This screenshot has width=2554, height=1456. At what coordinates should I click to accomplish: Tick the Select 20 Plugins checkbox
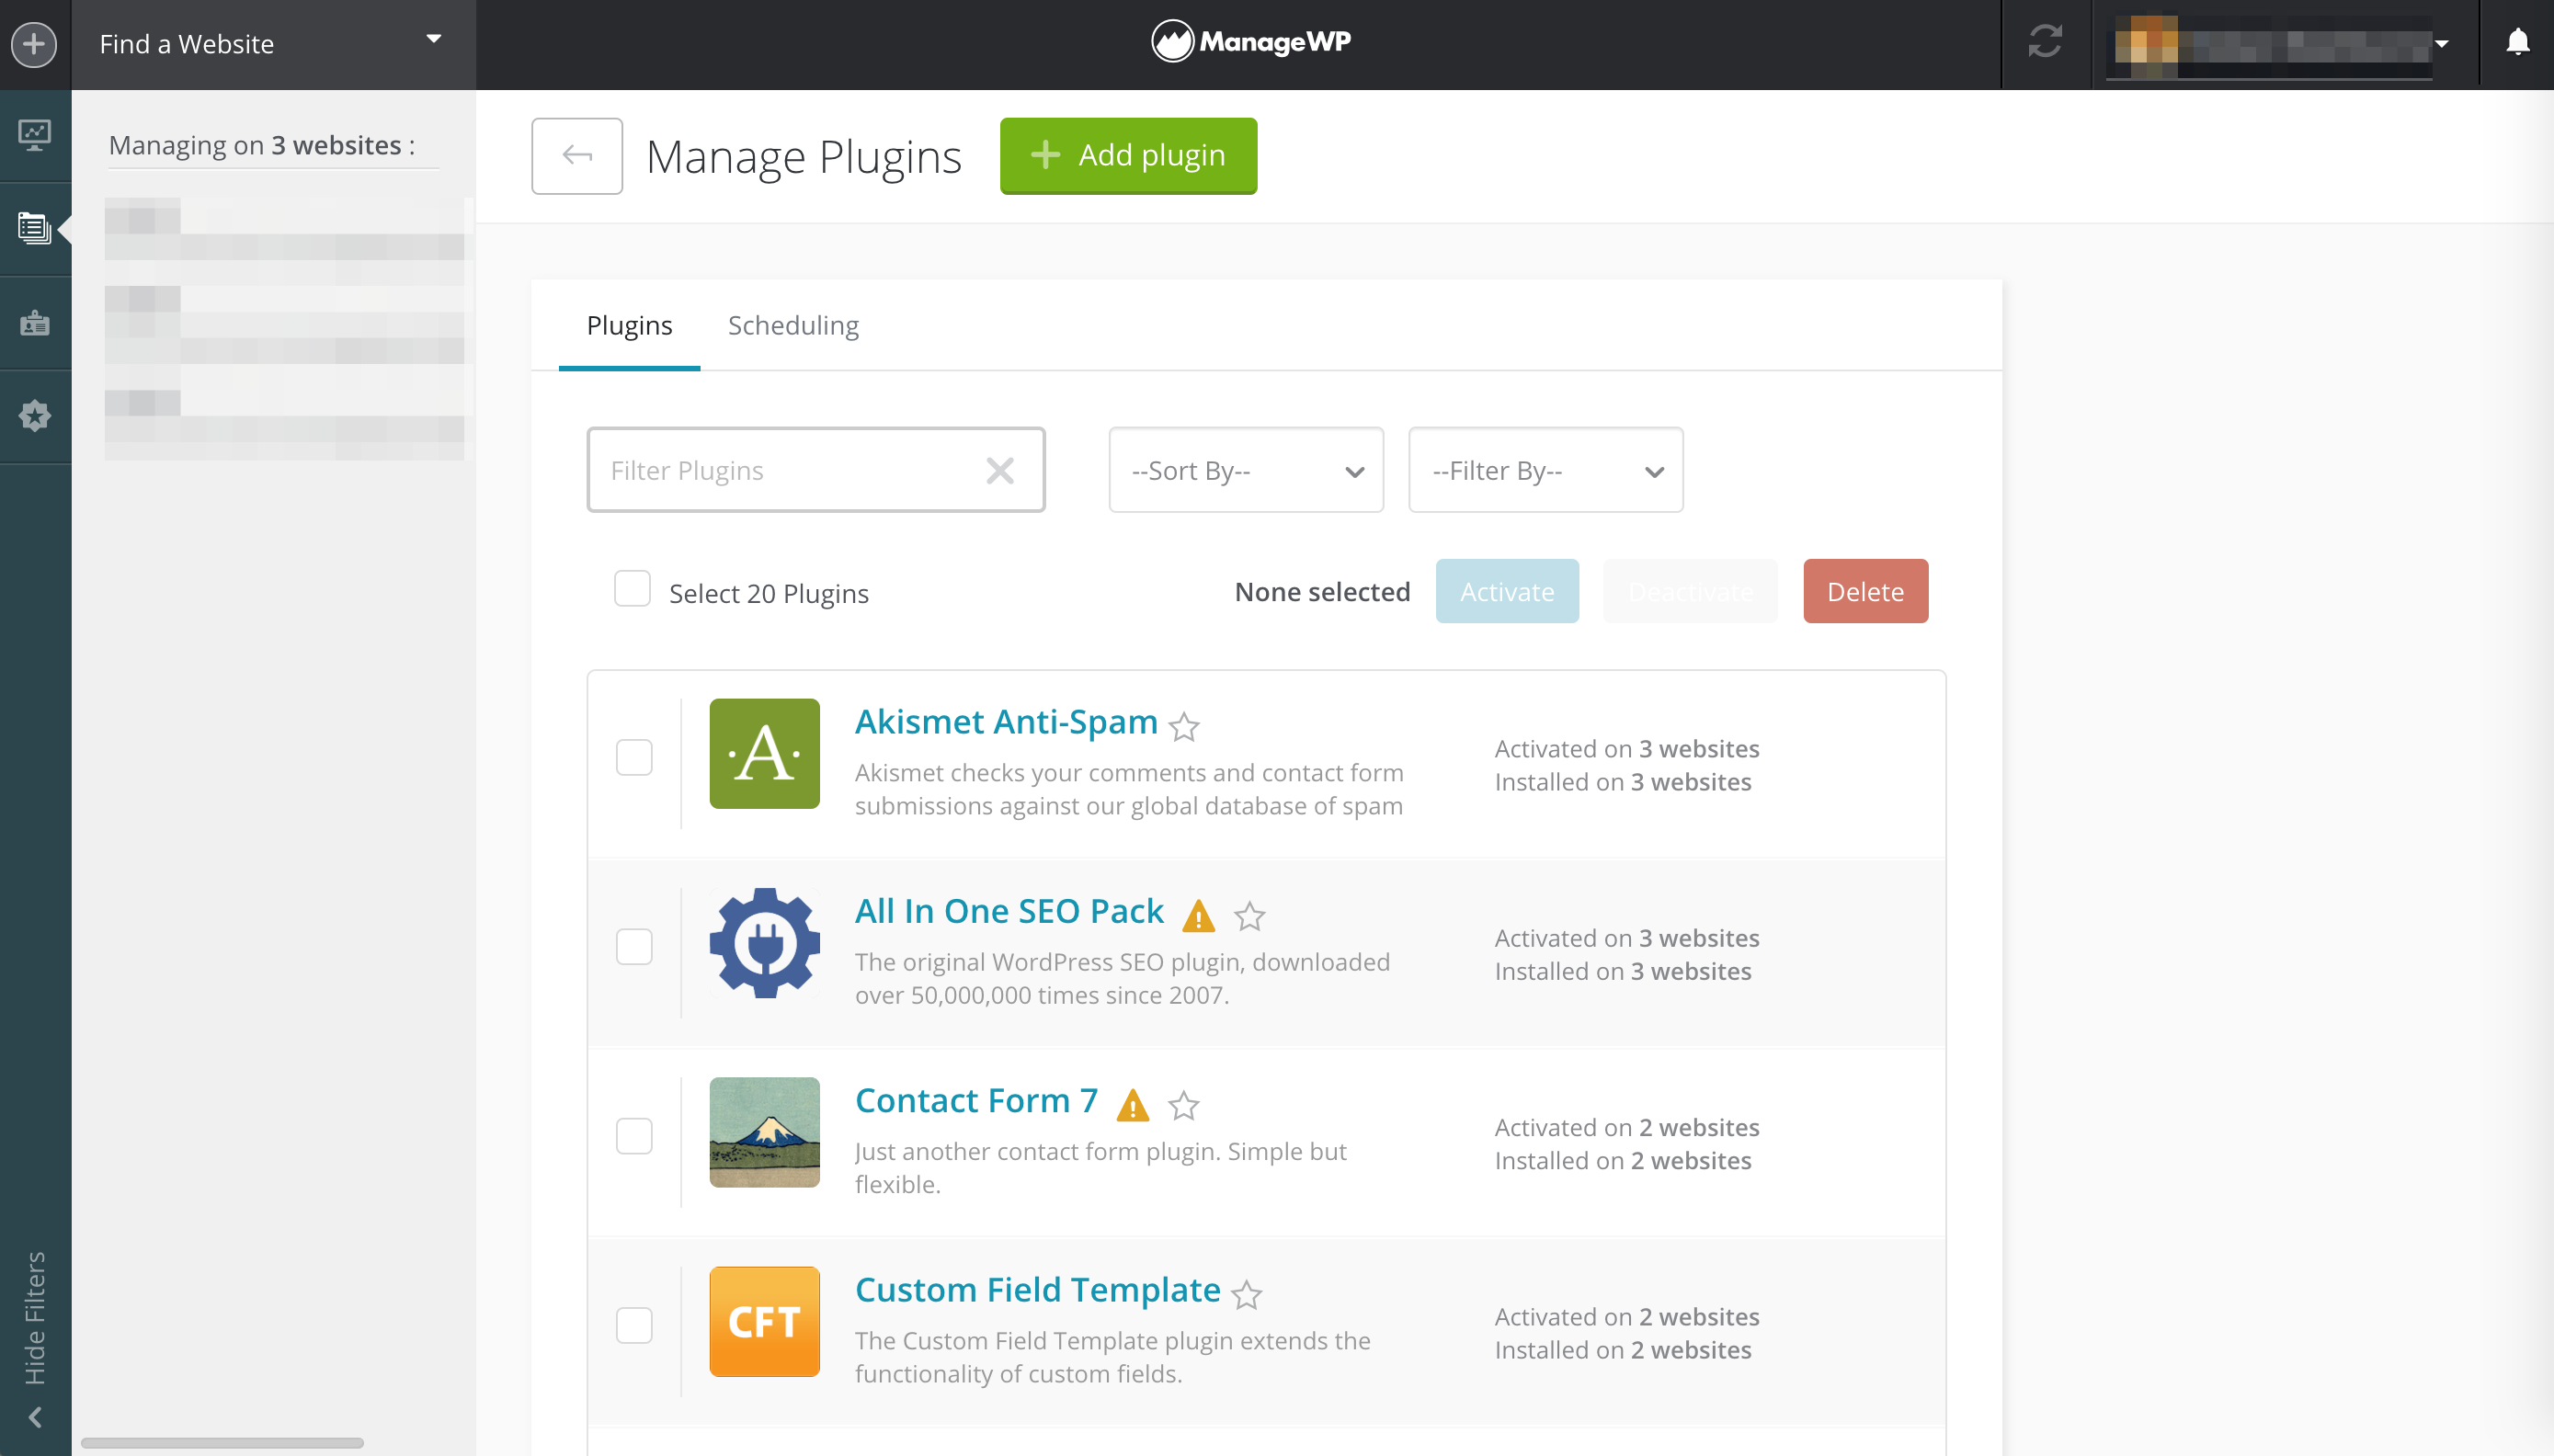632,589
